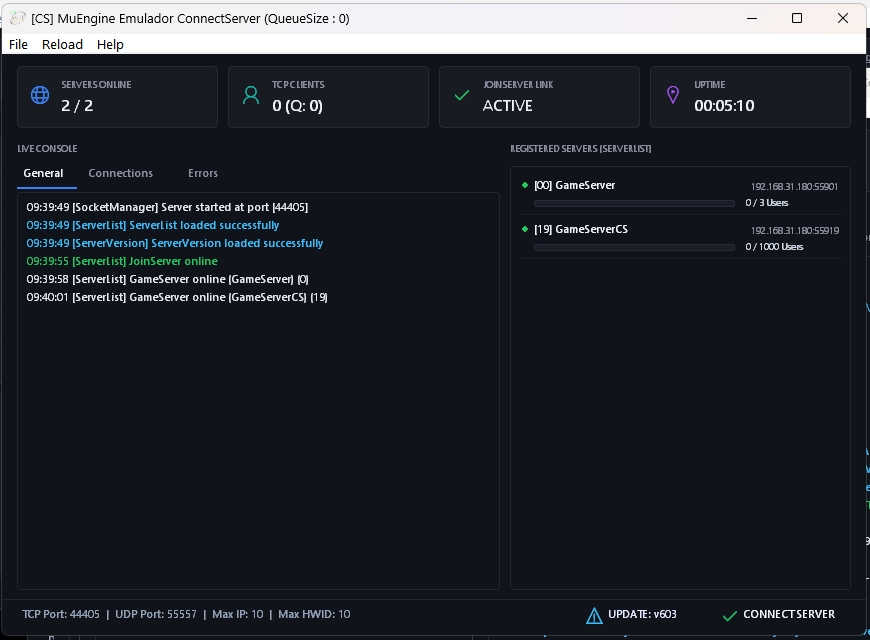Click the checkmark icon in JoinServer Link card

[462, 96]
